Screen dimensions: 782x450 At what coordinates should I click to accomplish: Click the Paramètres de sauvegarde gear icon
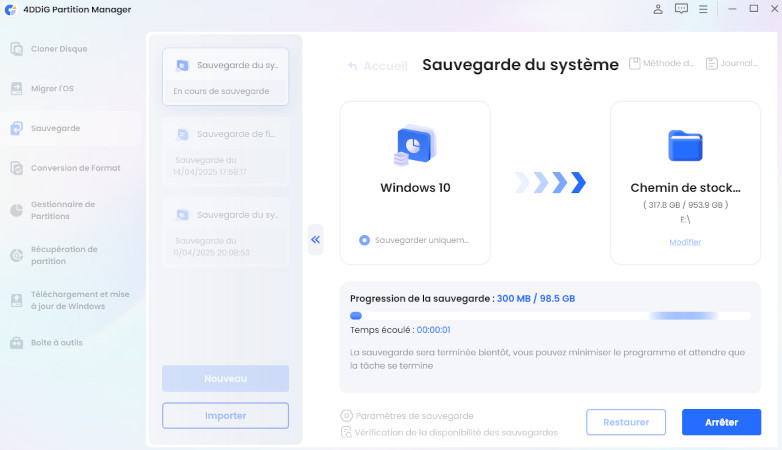click(x=346, y=416)
